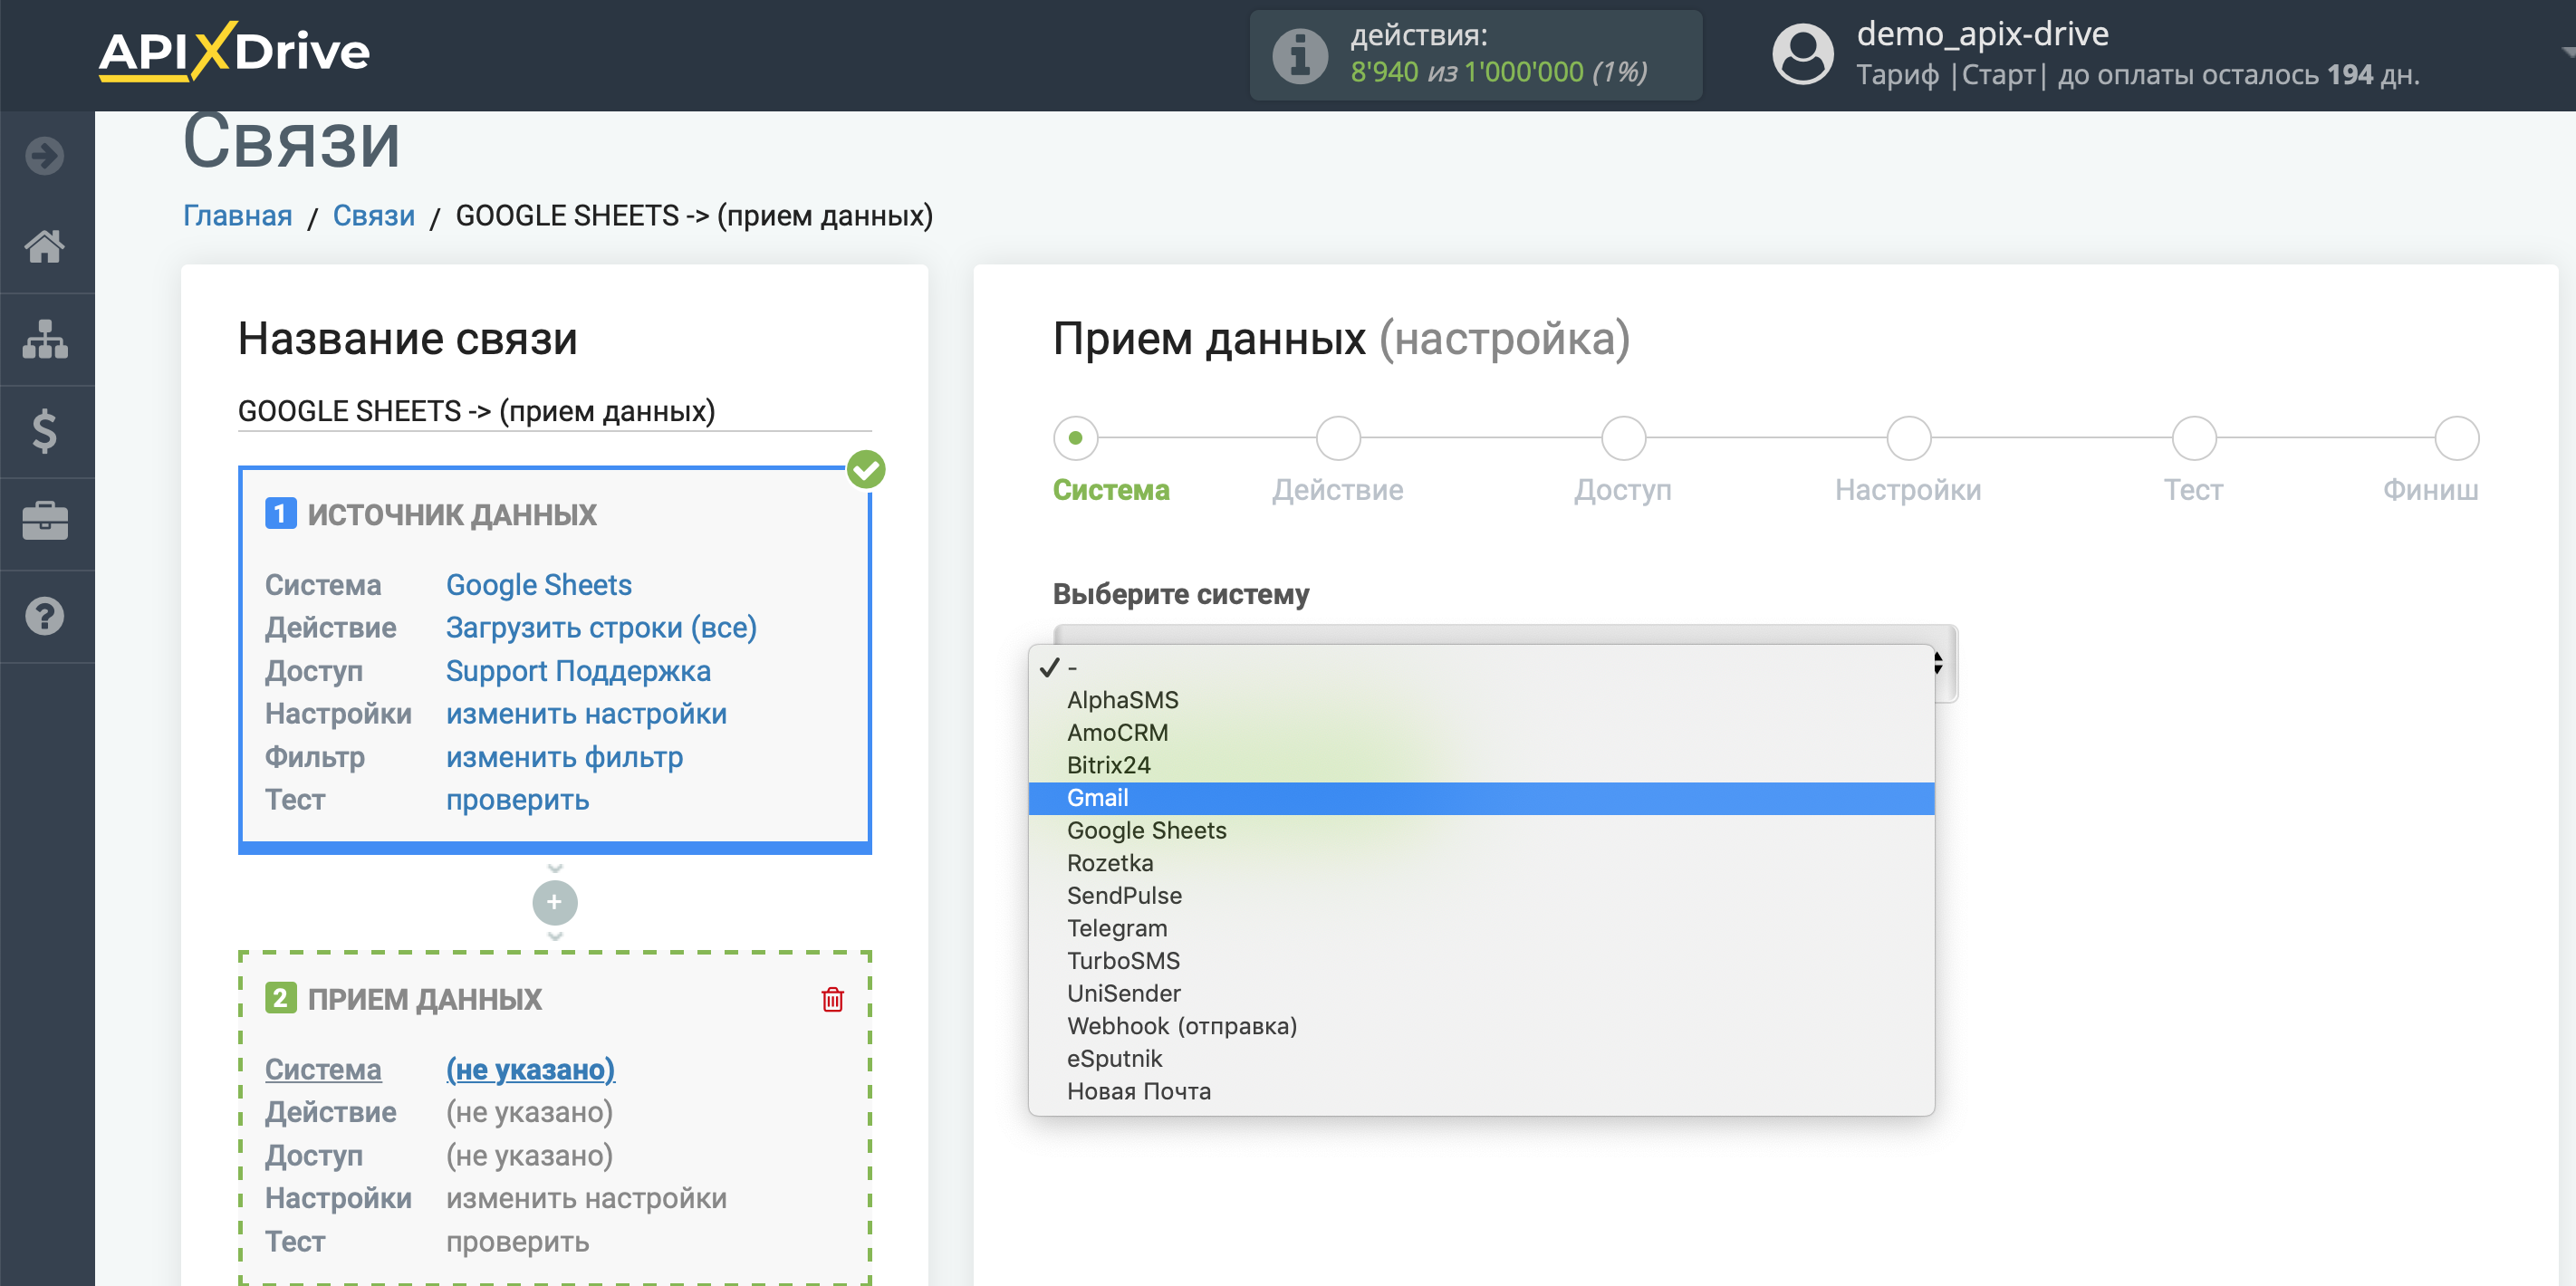The height and width of the screenshot is (1286, 2576).
Task: Open the question mark help icon
Action: (45, 616)
